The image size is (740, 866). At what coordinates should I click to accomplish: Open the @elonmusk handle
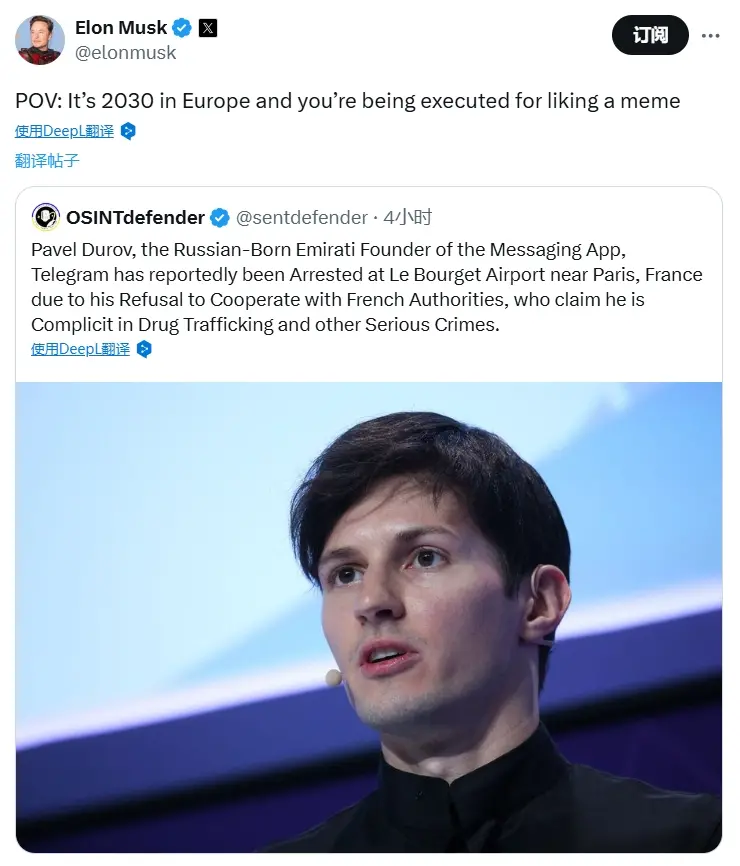tap(126, 52)
